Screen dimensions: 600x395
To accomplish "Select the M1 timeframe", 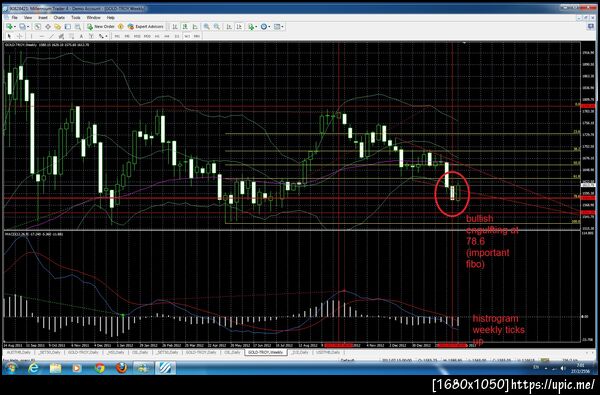I will pyautogui.click(x=117, y=36).
